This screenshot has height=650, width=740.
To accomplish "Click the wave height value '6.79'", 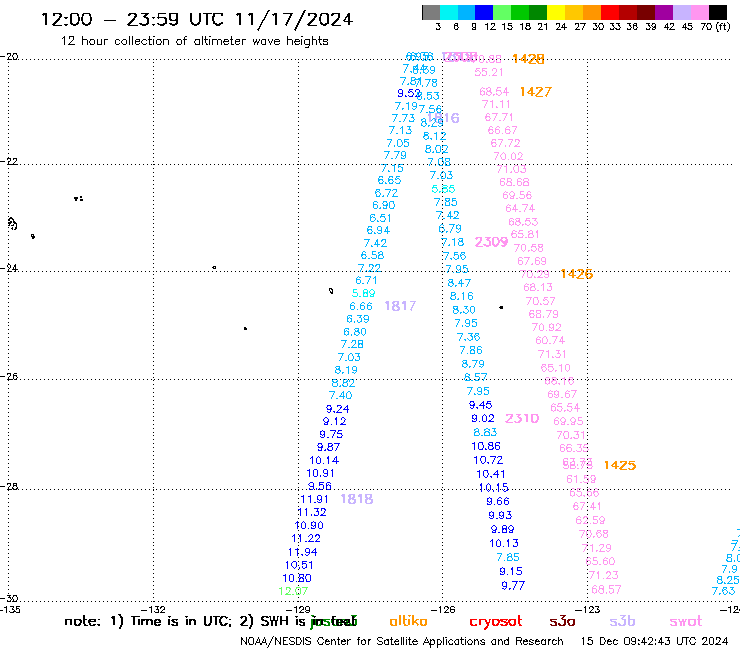I will click(450, 228).
